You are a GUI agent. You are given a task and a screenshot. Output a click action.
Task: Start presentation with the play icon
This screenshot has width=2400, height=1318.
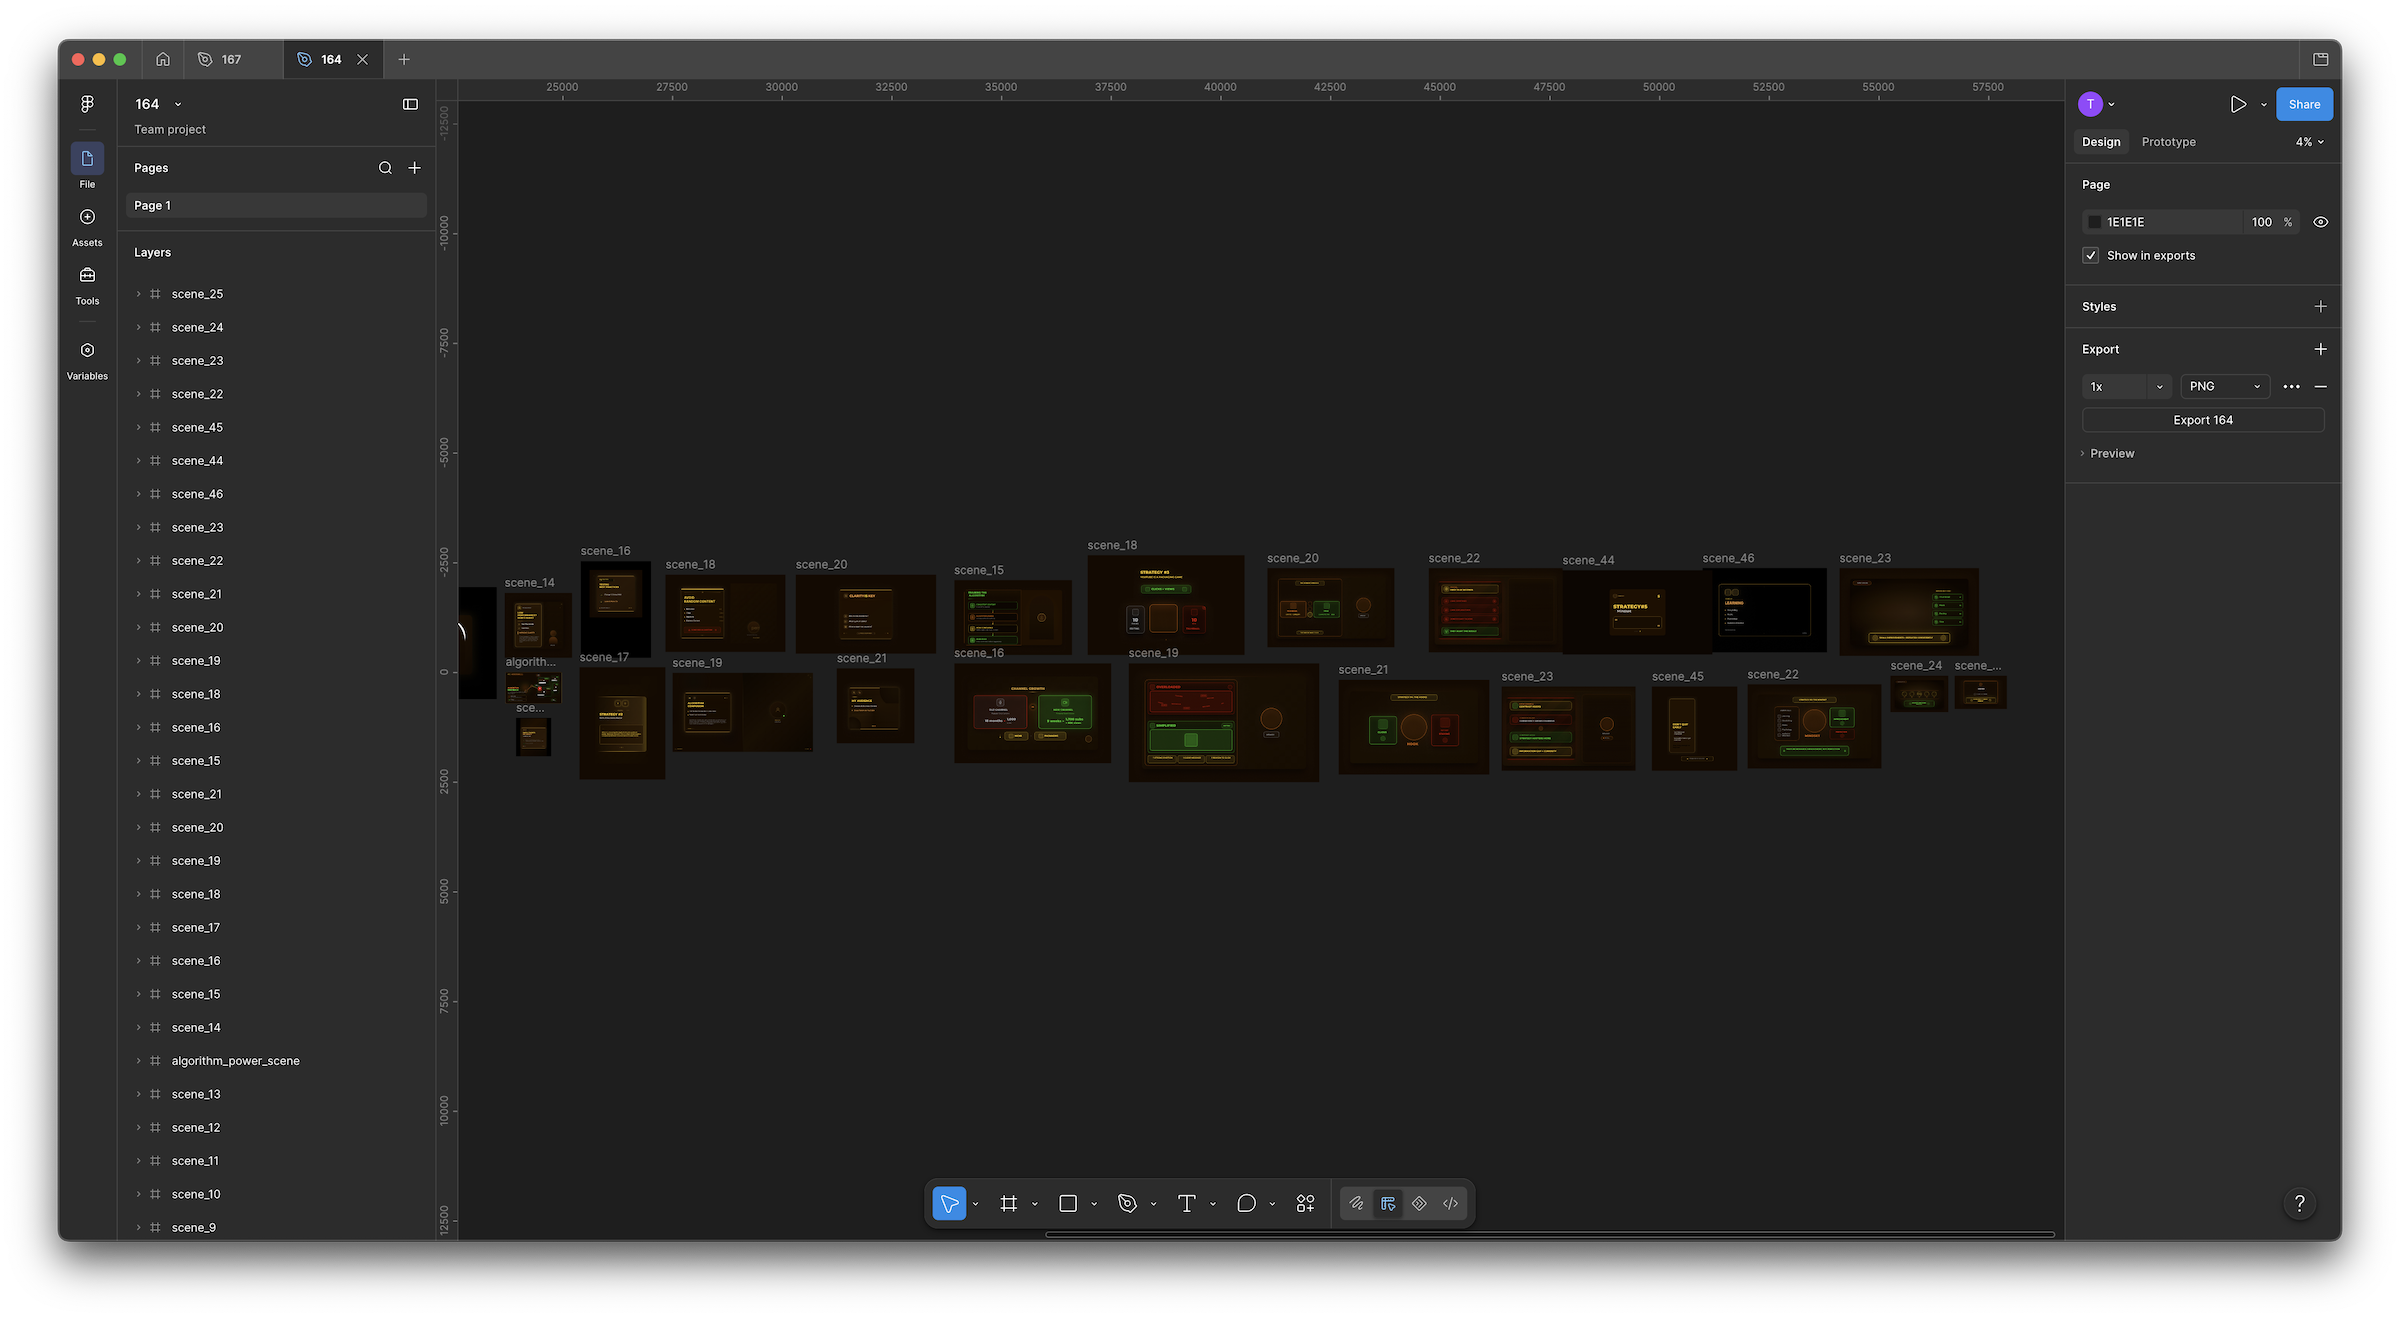click(2238, 104)
